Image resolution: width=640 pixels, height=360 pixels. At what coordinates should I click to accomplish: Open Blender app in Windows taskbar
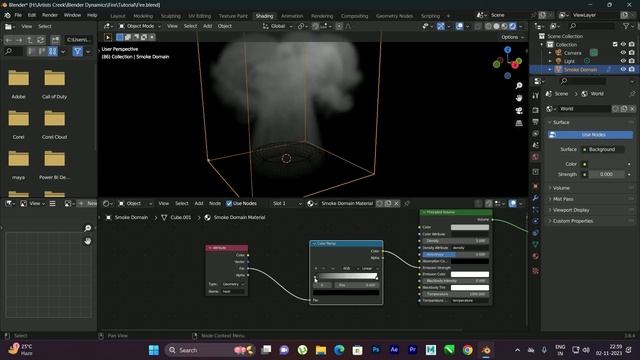(x=486, y=350)
